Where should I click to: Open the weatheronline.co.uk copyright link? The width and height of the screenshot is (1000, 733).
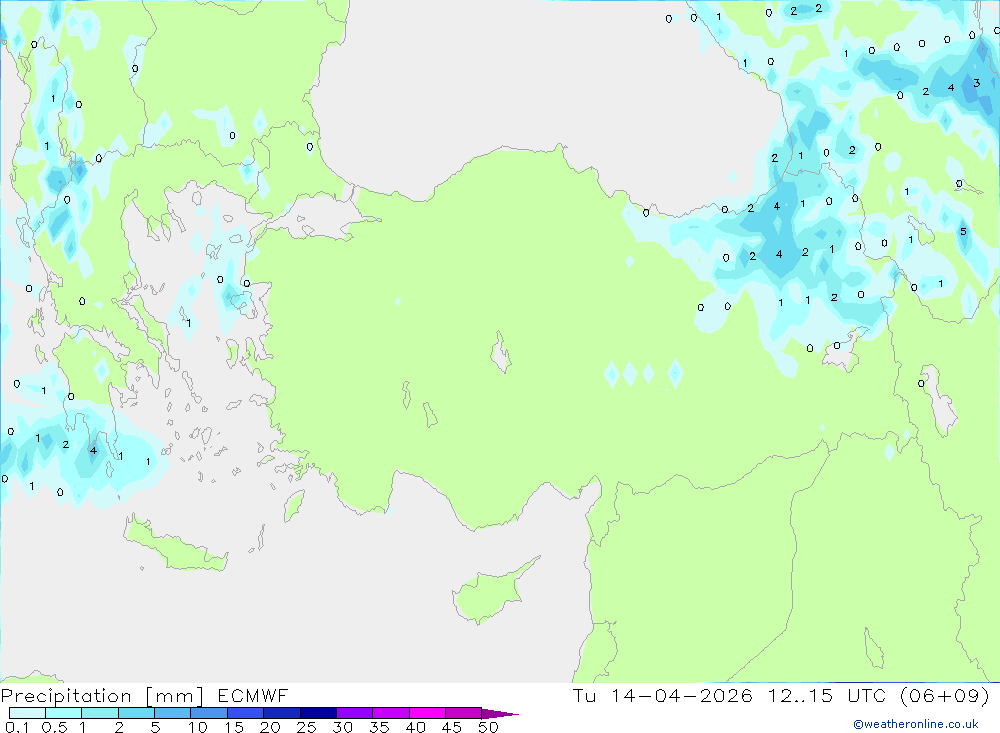tap(916, 724)
